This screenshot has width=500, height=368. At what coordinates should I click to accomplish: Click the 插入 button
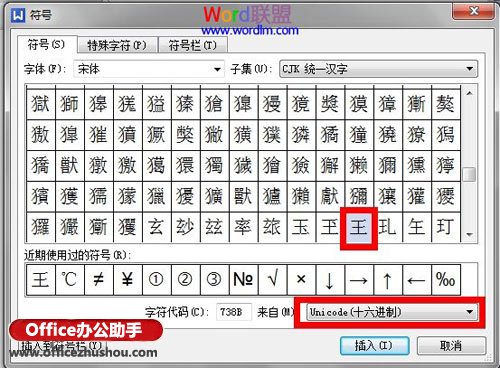pyautogui.click(x=374, y=346)
